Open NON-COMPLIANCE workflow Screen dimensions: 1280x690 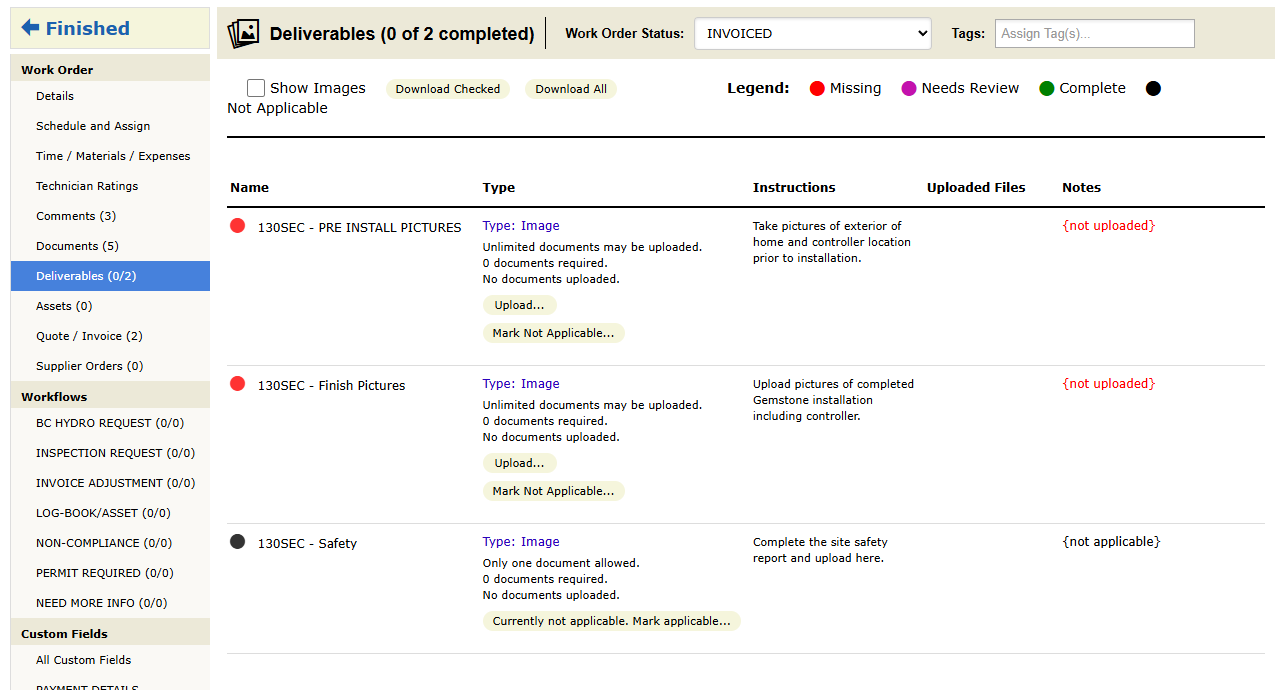tap(110, 543)
